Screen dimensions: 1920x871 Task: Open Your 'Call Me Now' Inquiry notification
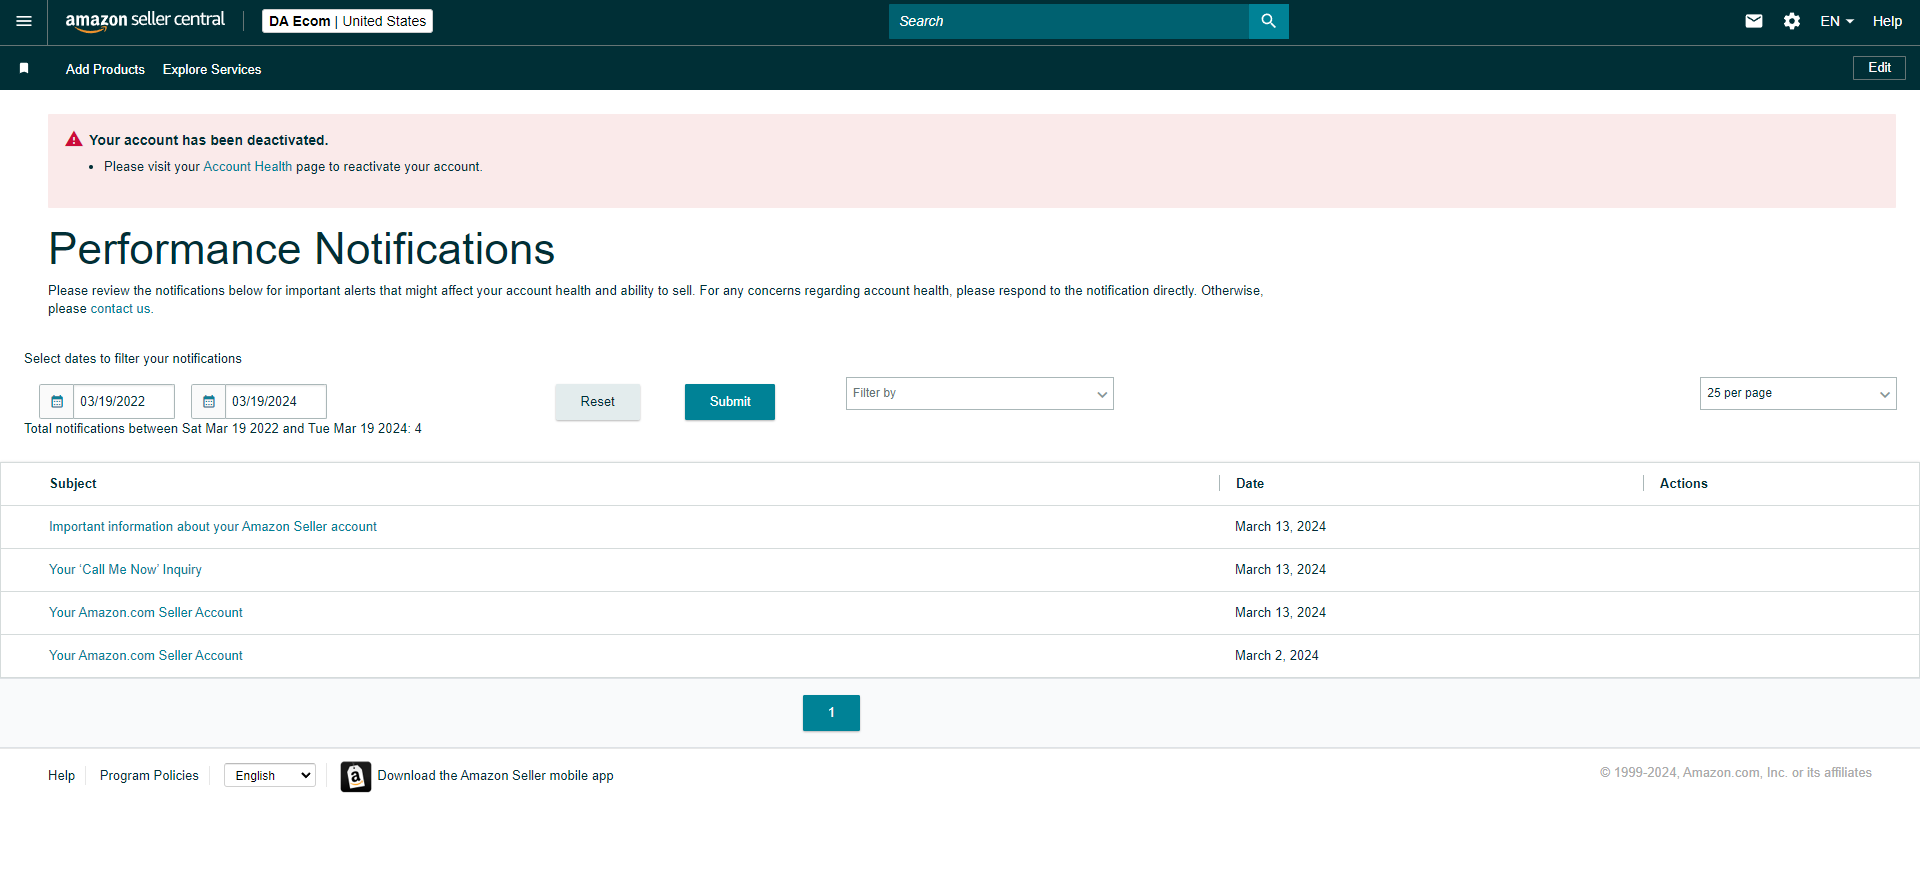click(125, 570)
